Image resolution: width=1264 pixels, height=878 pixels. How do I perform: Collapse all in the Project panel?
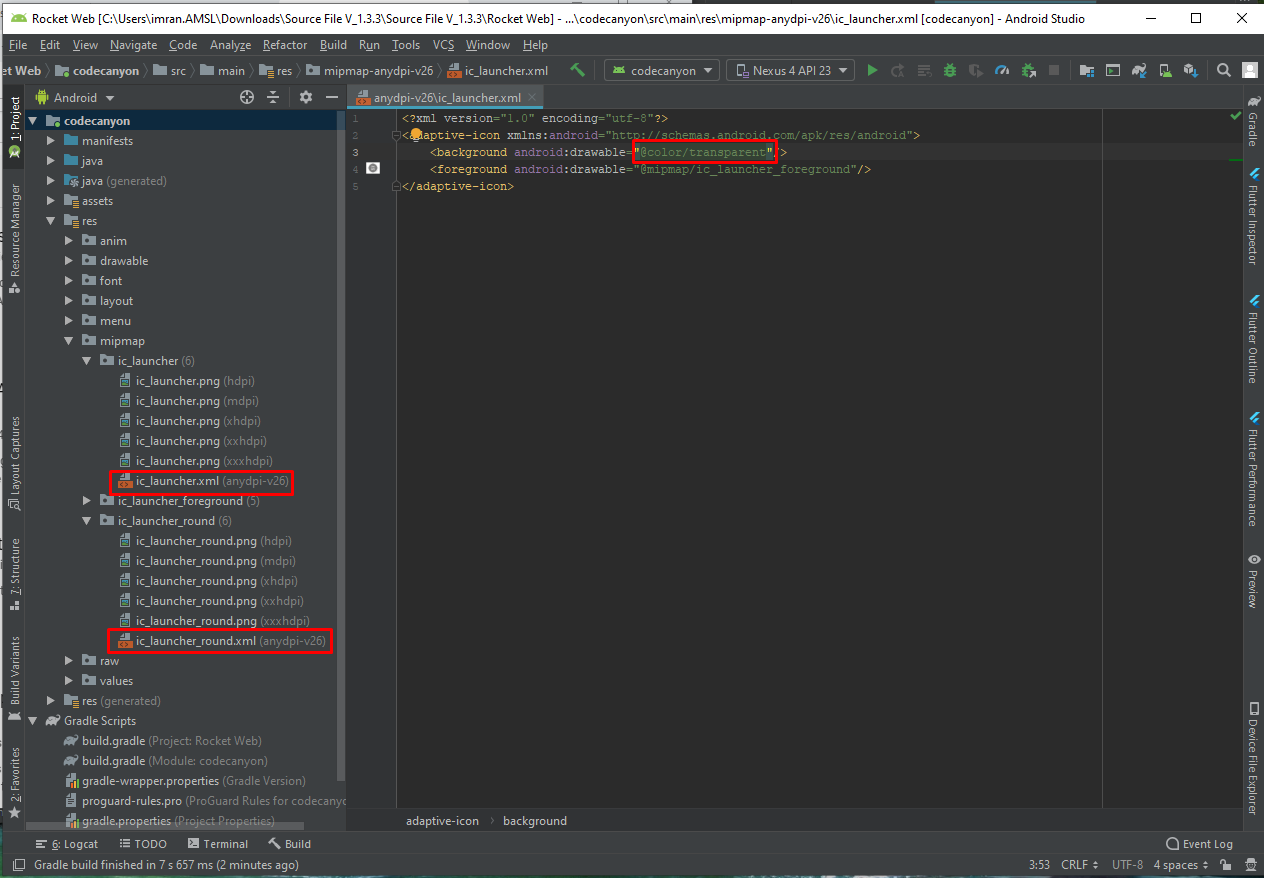[273, 97]
